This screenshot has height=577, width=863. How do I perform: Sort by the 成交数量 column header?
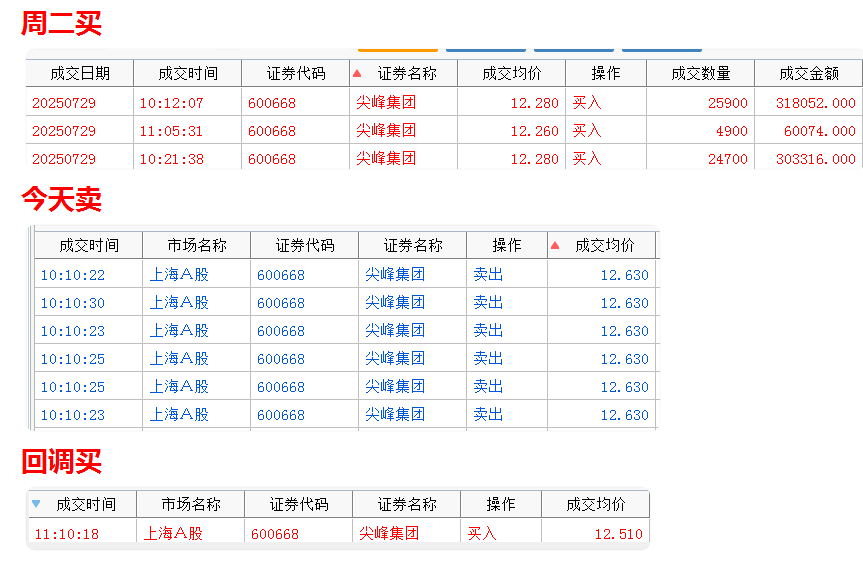(x=701, y=73)
